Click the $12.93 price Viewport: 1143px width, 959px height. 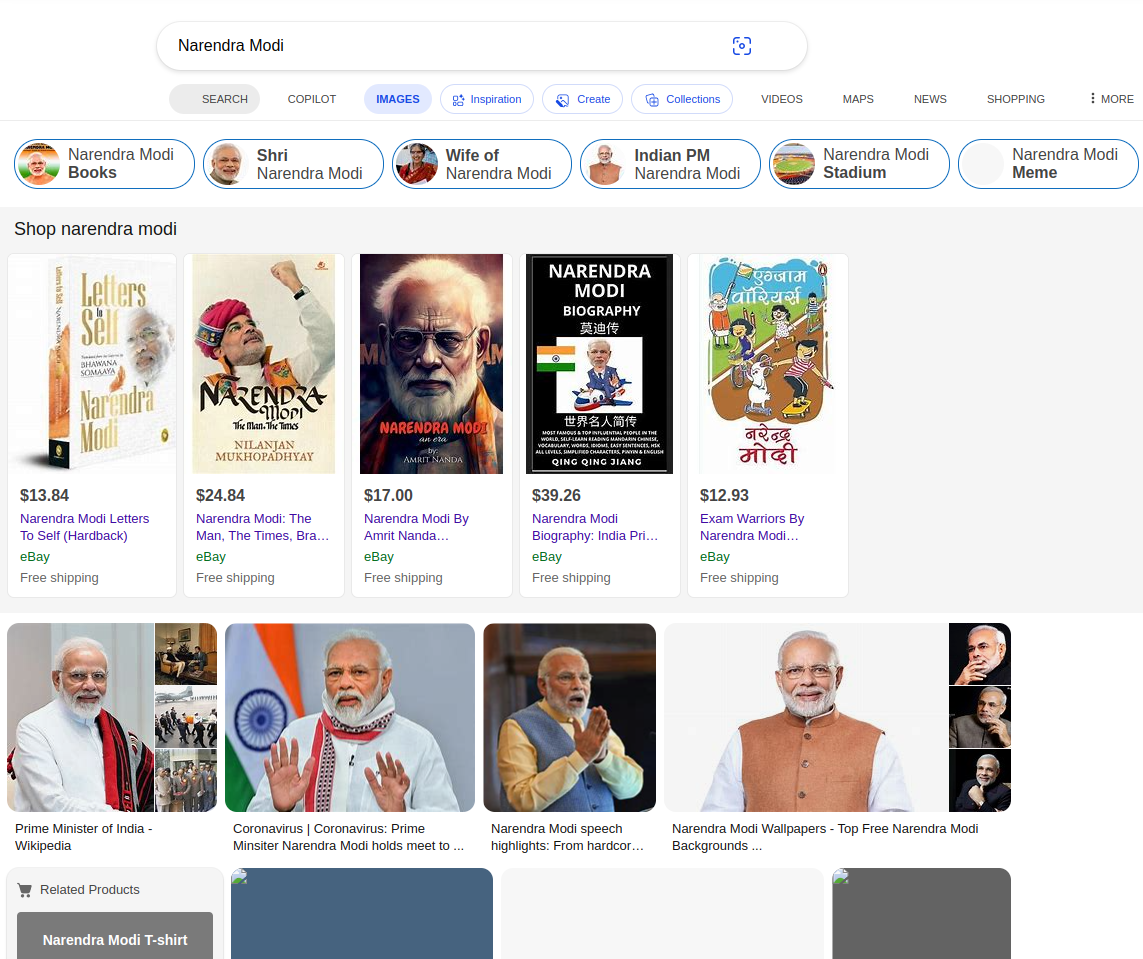(x=725, y=496)
